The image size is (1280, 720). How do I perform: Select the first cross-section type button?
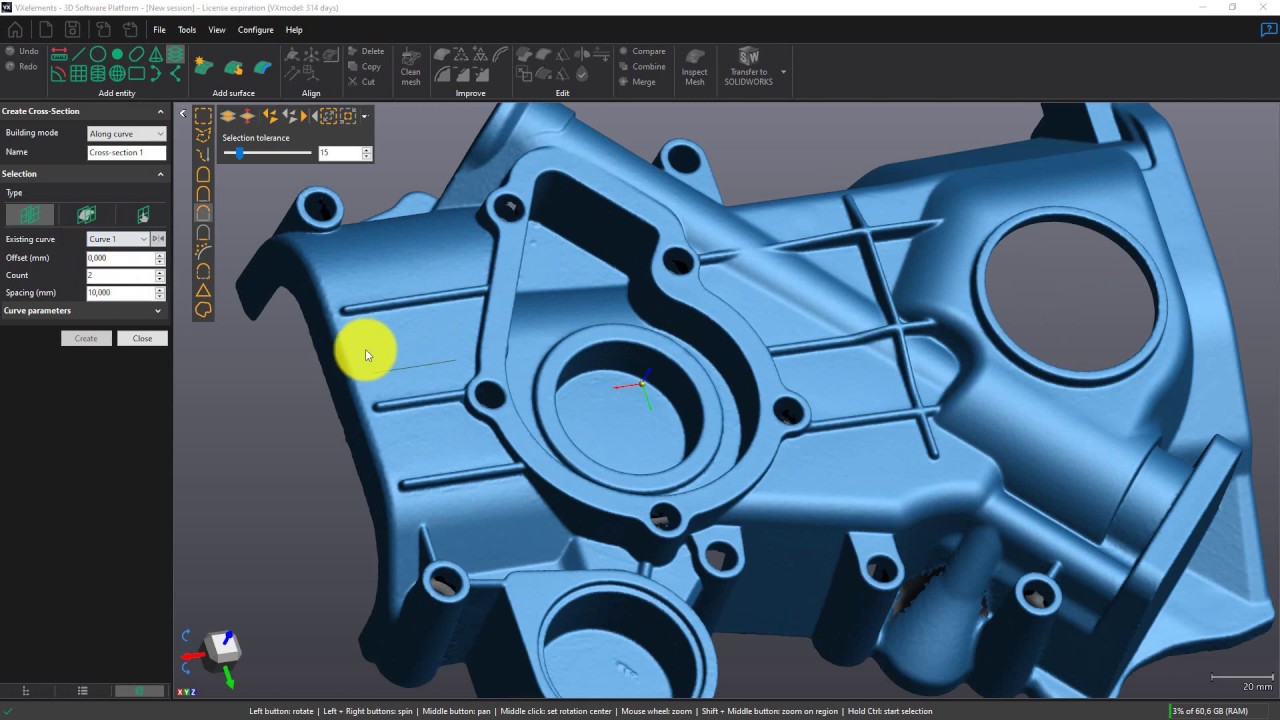[29, 215]
